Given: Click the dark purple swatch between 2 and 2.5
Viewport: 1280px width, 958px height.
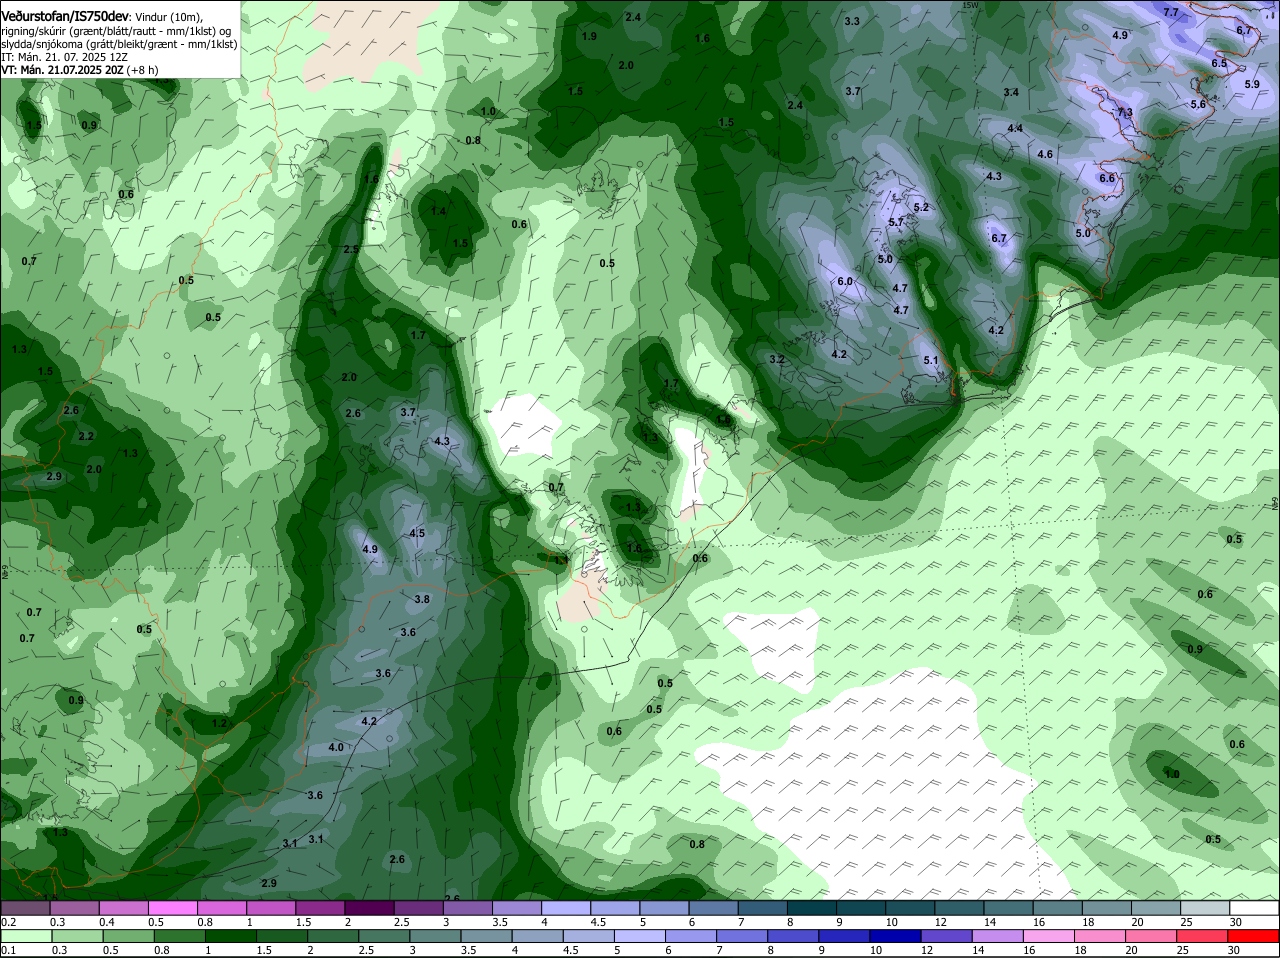Looking at the screenshot, I should 369,908.
